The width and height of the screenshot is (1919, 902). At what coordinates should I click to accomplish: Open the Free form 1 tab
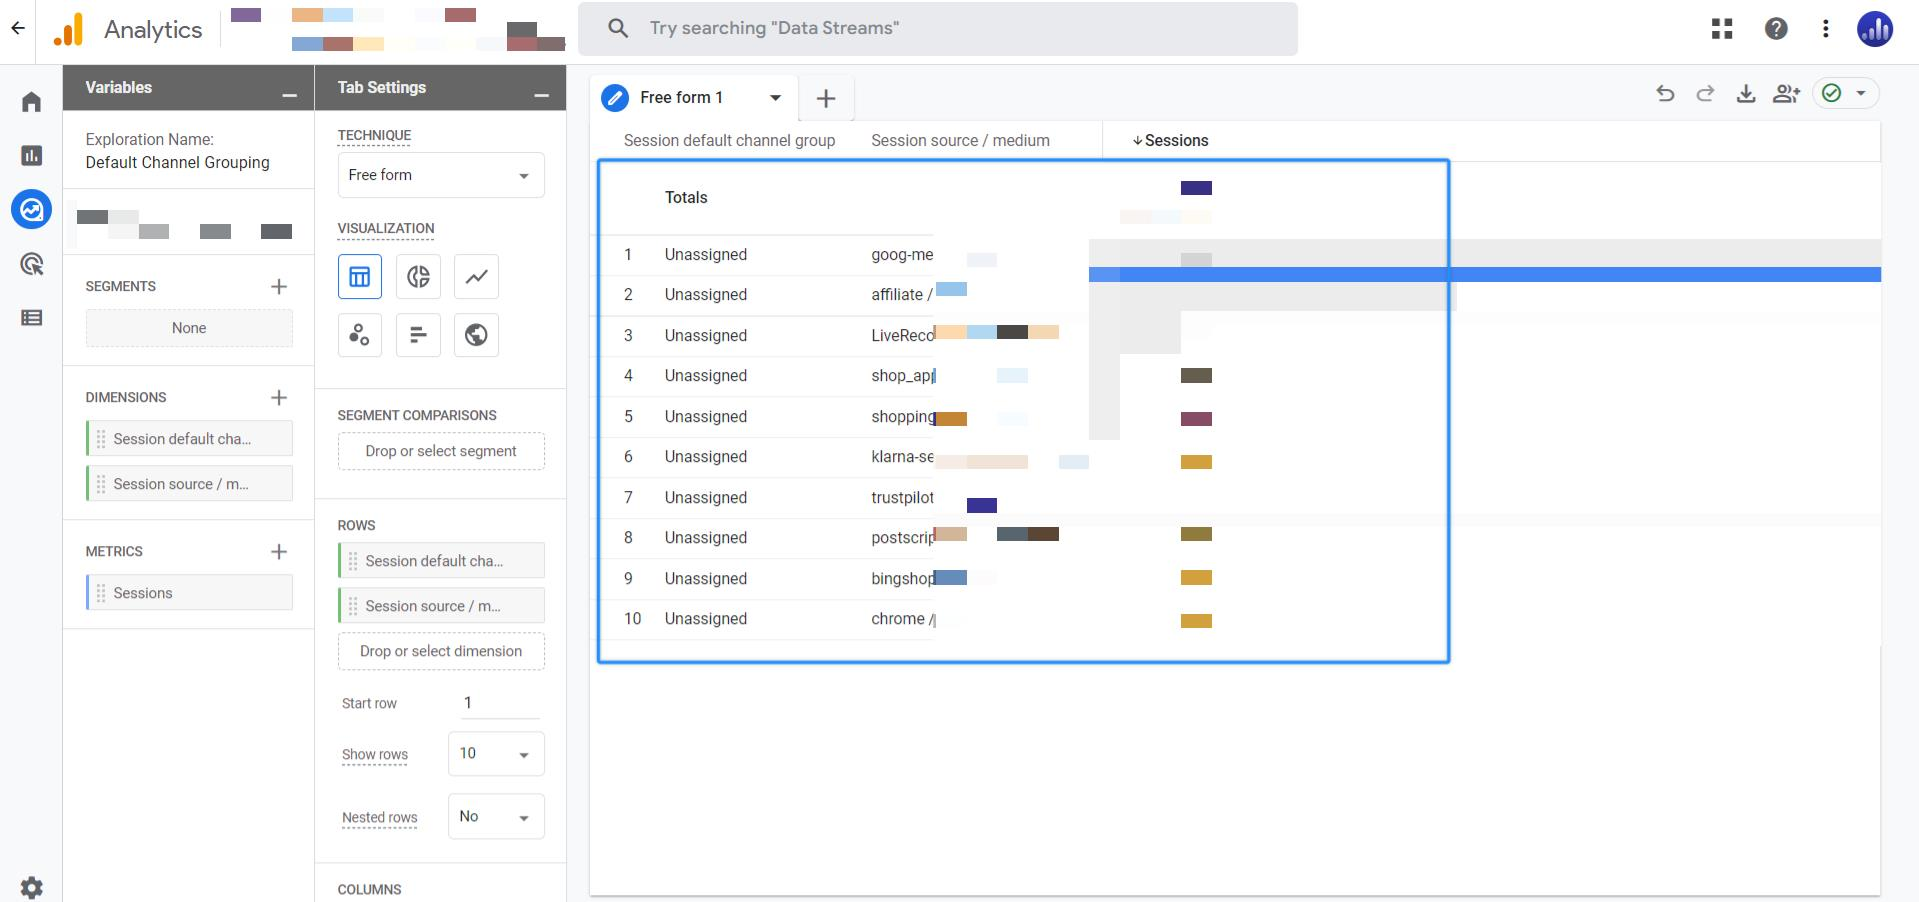(x=681, y=98)
